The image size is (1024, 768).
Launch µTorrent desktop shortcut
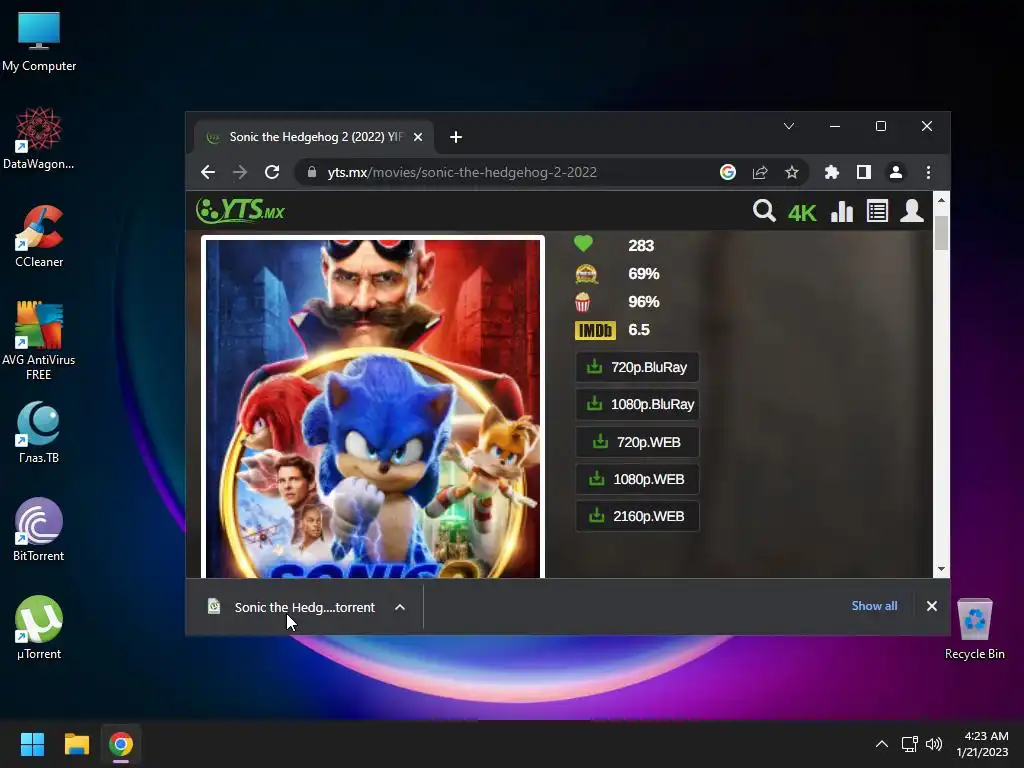click(x=39, y=628)
